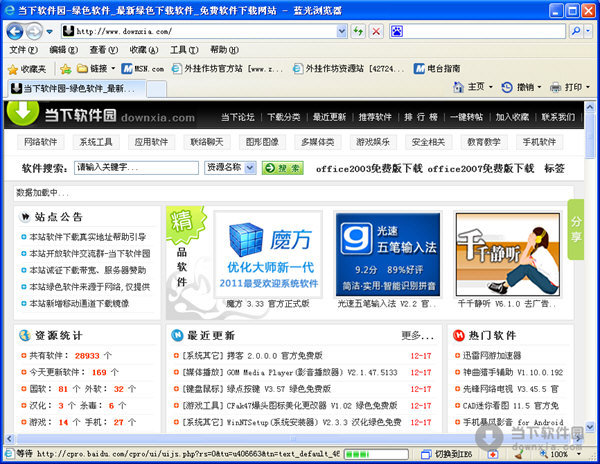Expand the 主页 dropdown arrow
The height and width of the screenshot is (464, 600).
pyautogui.click(x=491, y=87)
